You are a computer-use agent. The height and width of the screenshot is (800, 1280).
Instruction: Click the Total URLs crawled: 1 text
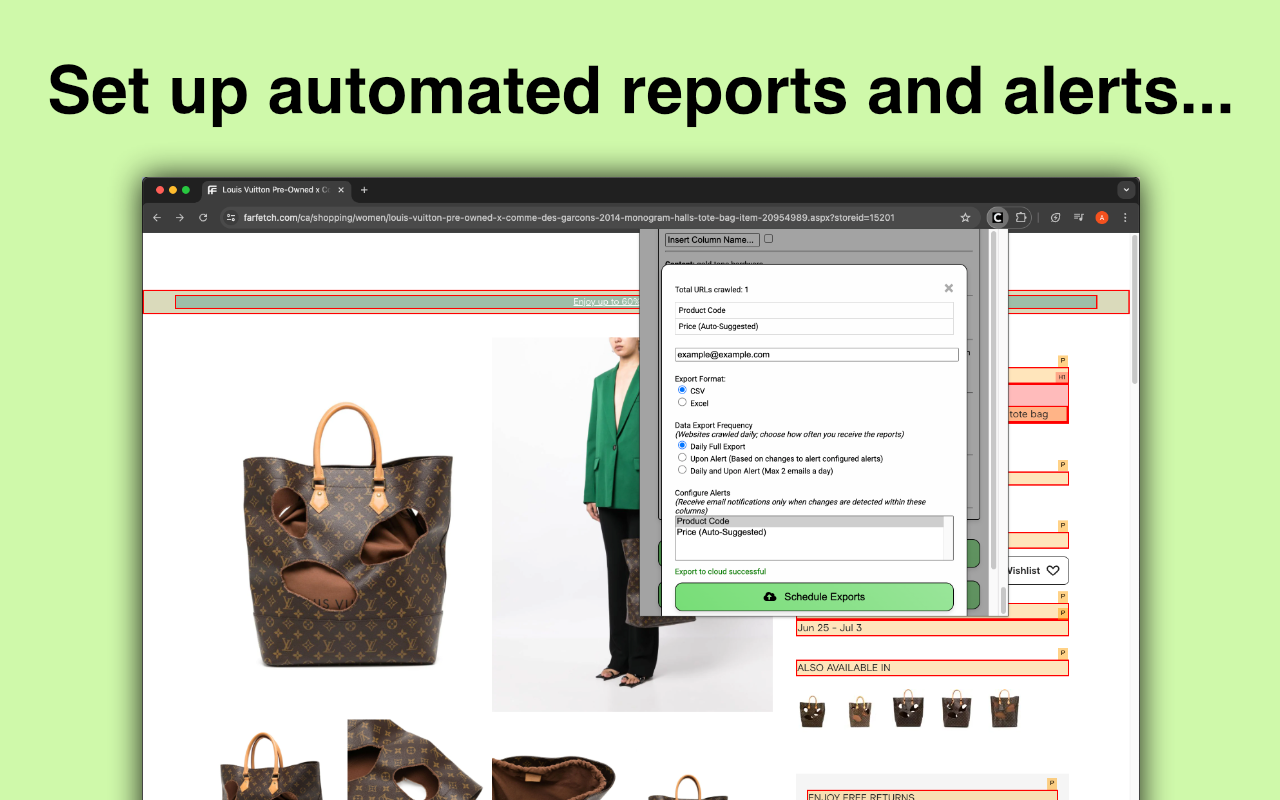pos(712,290)
